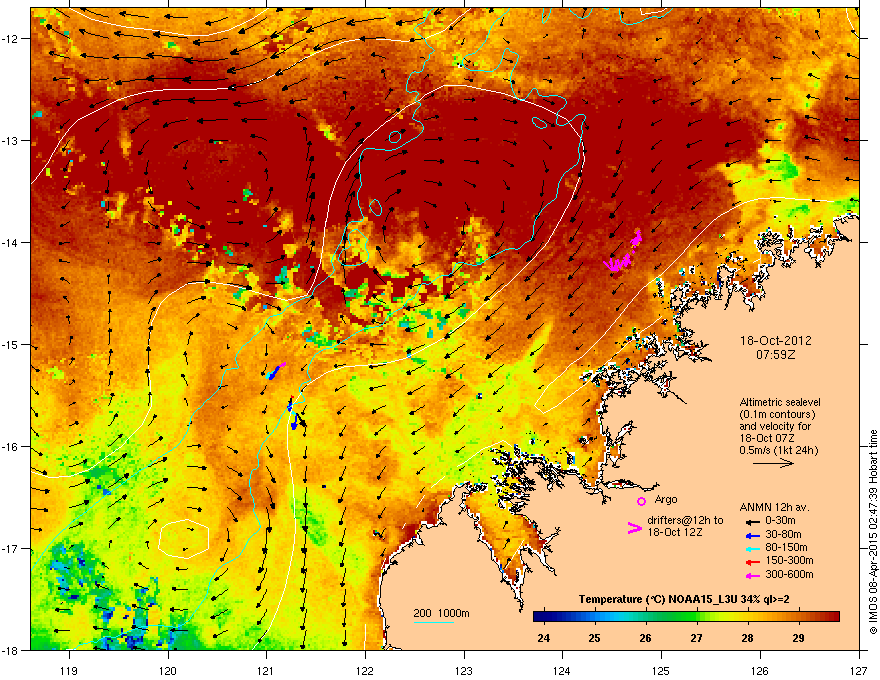Click the '18-Oct 07Z' legend line
880x680 pixels.
click(767, 438)
